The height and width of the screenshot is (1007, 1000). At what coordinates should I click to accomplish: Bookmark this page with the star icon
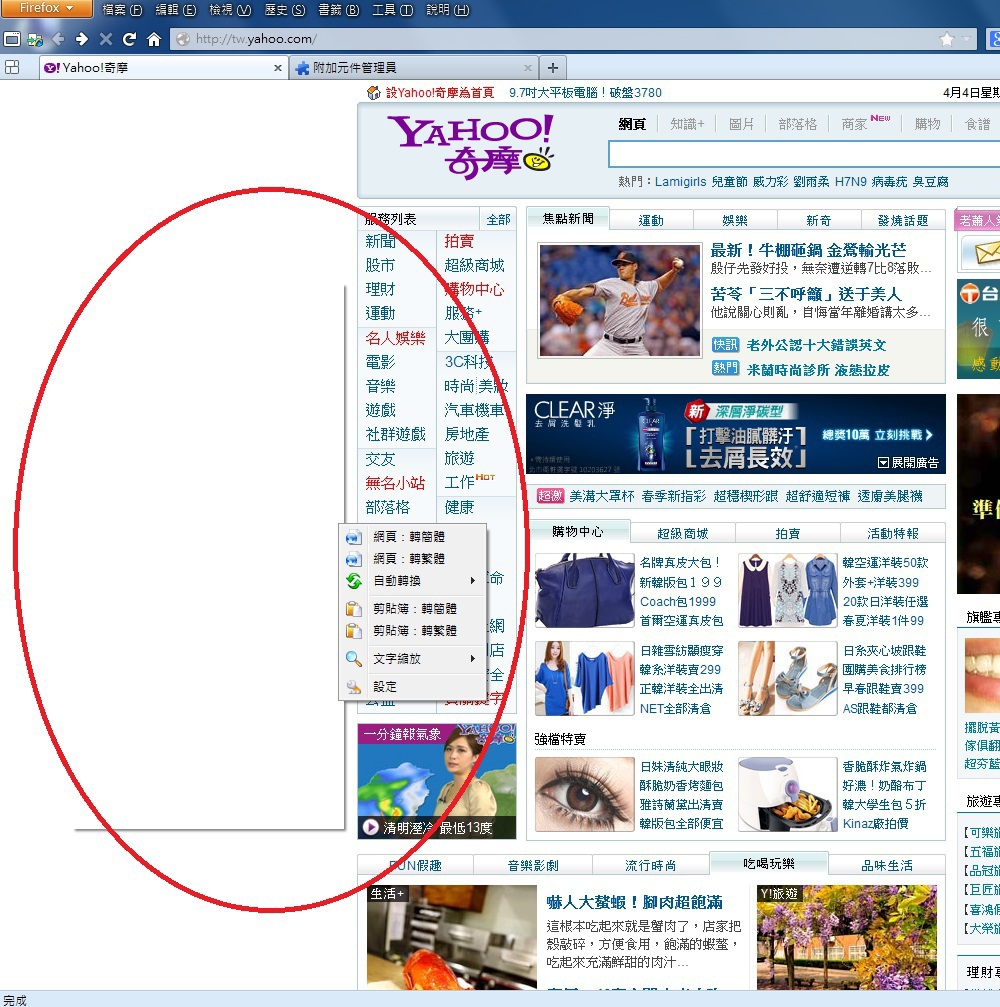(x=947, y=39)
